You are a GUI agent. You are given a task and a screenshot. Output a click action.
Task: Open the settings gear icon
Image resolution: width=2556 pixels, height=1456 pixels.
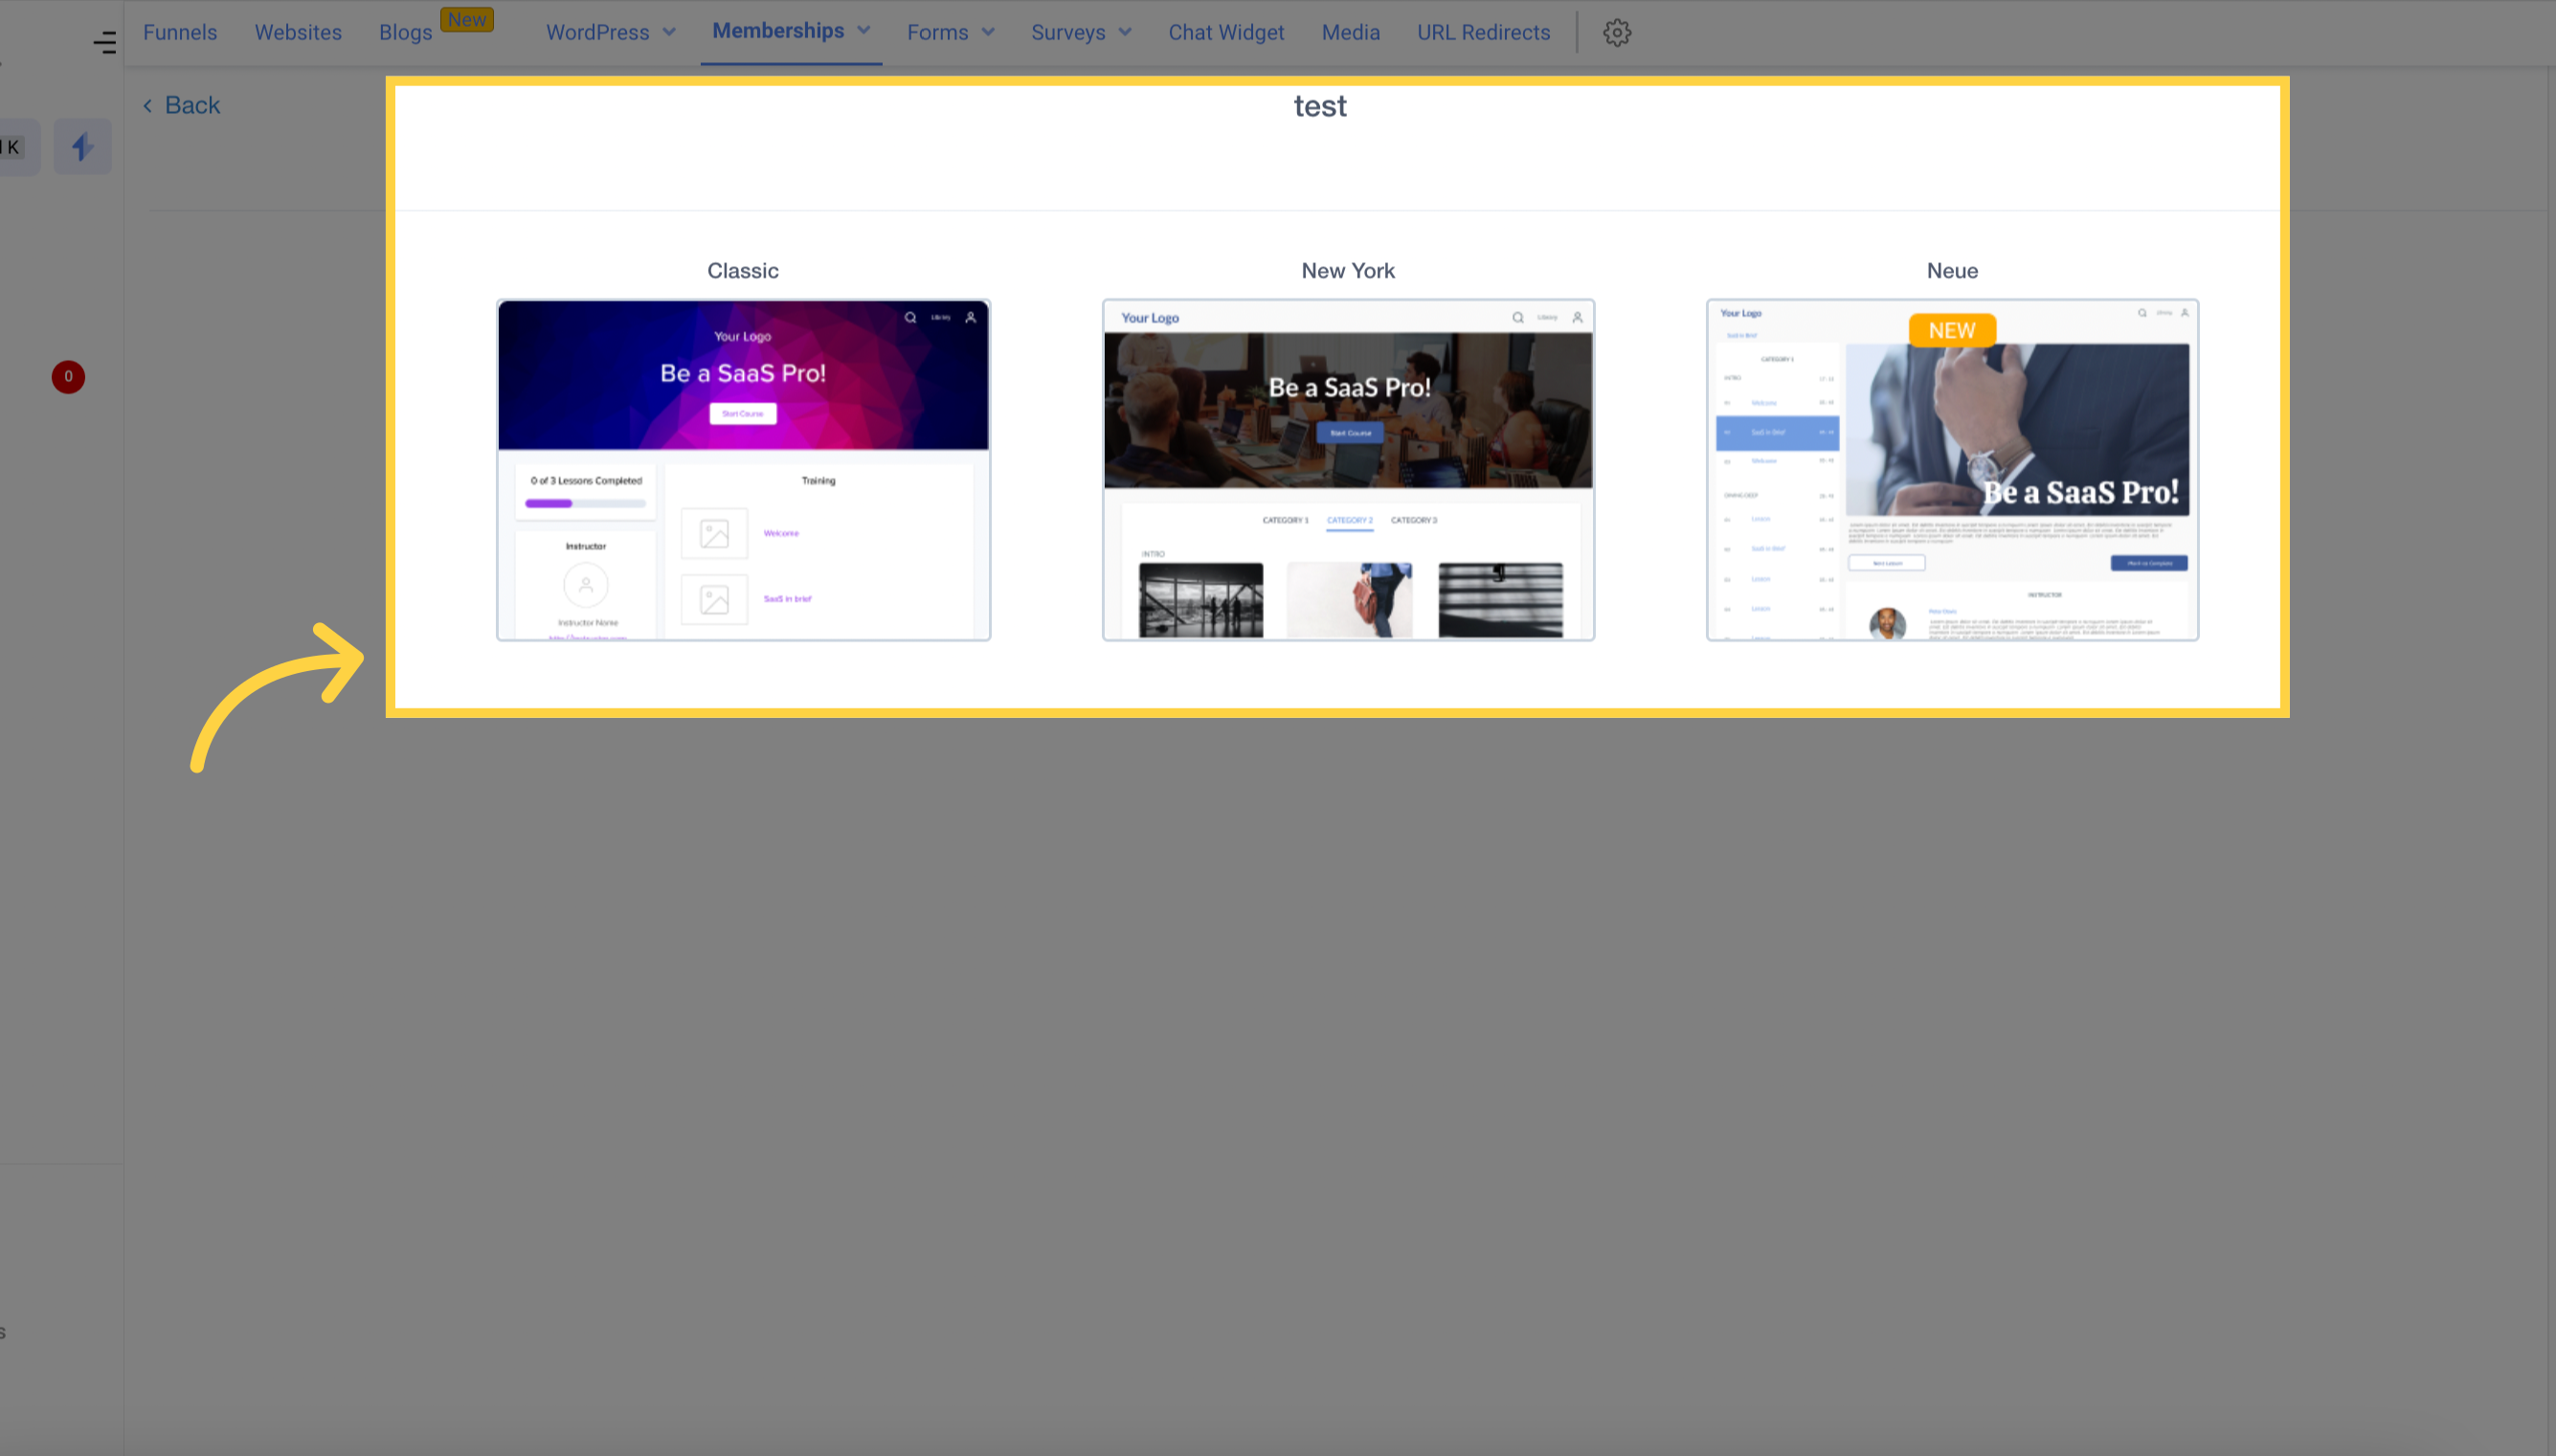coord(1617,33)
